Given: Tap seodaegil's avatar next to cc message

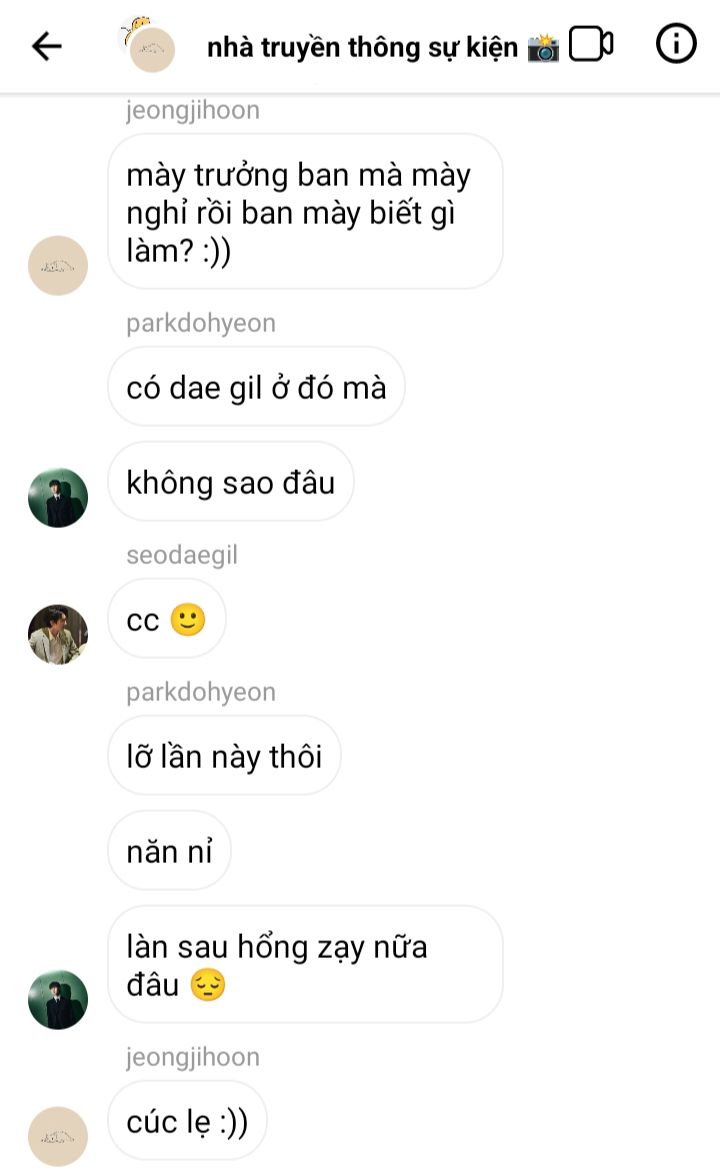Looking at the screenshot, I should (x=58, y=635).
